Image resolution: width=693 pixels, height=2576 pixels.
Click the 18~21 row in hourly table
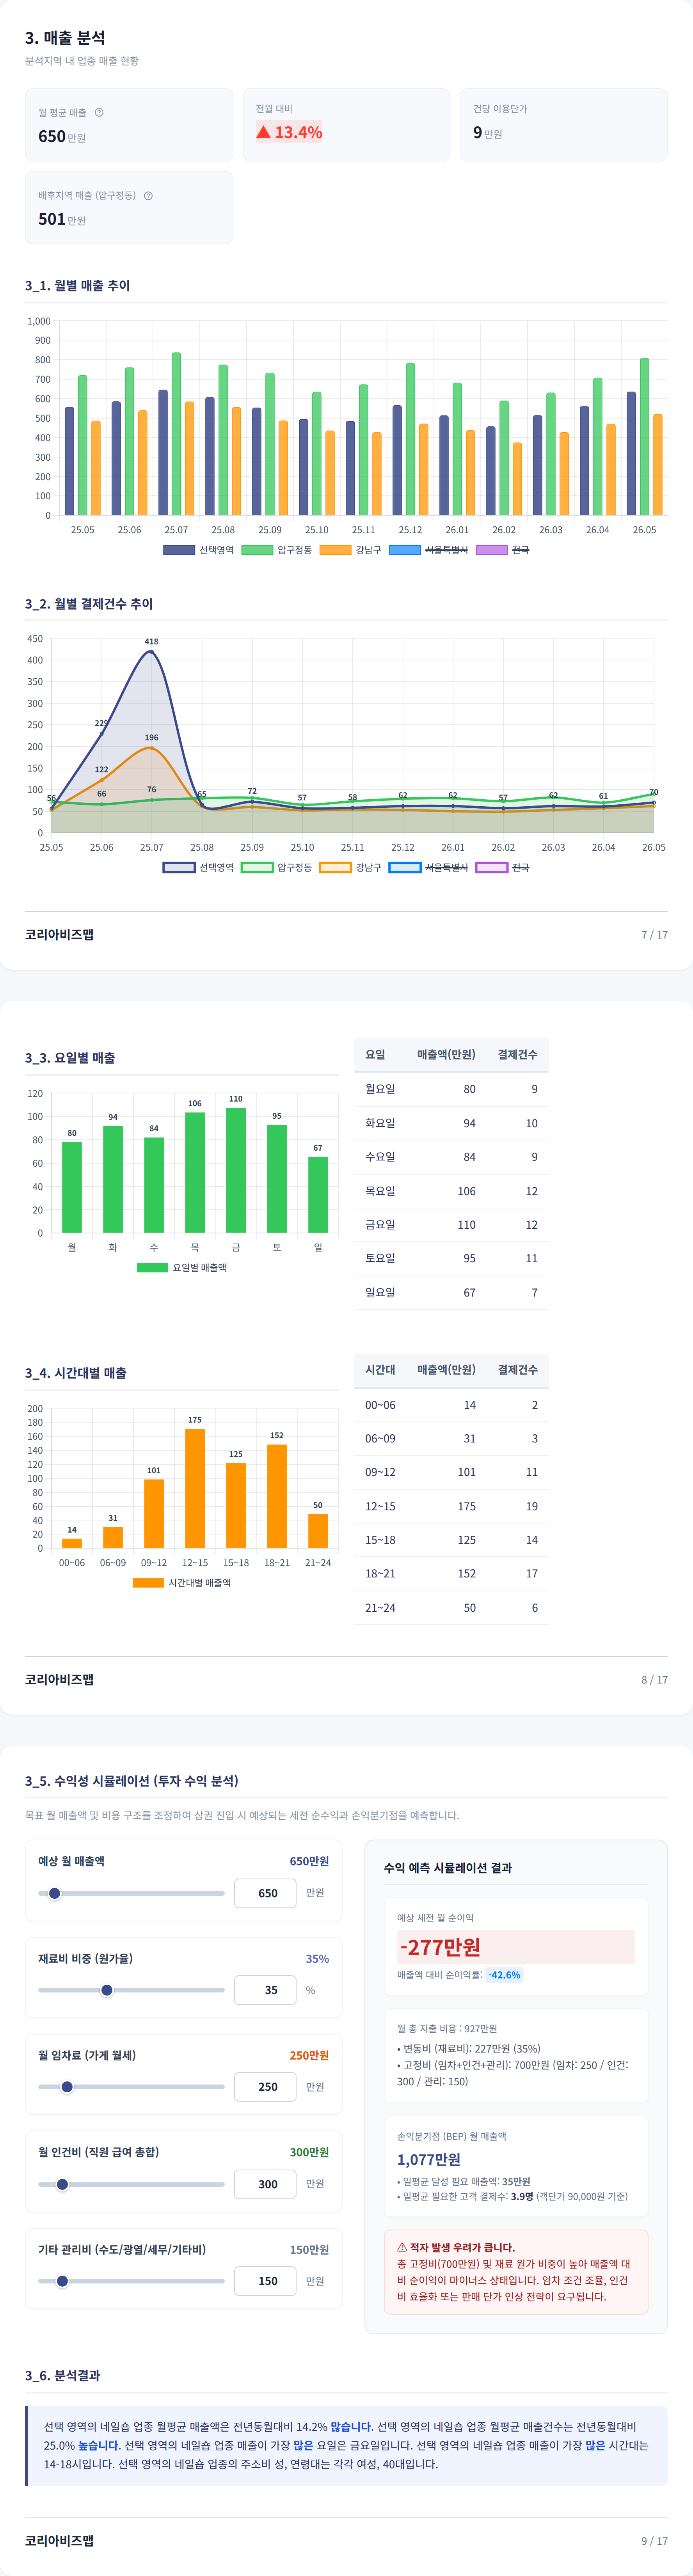point(451,1574)
